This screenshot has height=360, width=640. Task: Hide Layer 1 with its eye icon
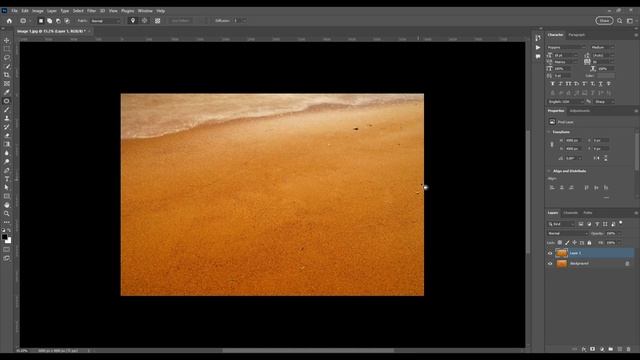point(550,253)
